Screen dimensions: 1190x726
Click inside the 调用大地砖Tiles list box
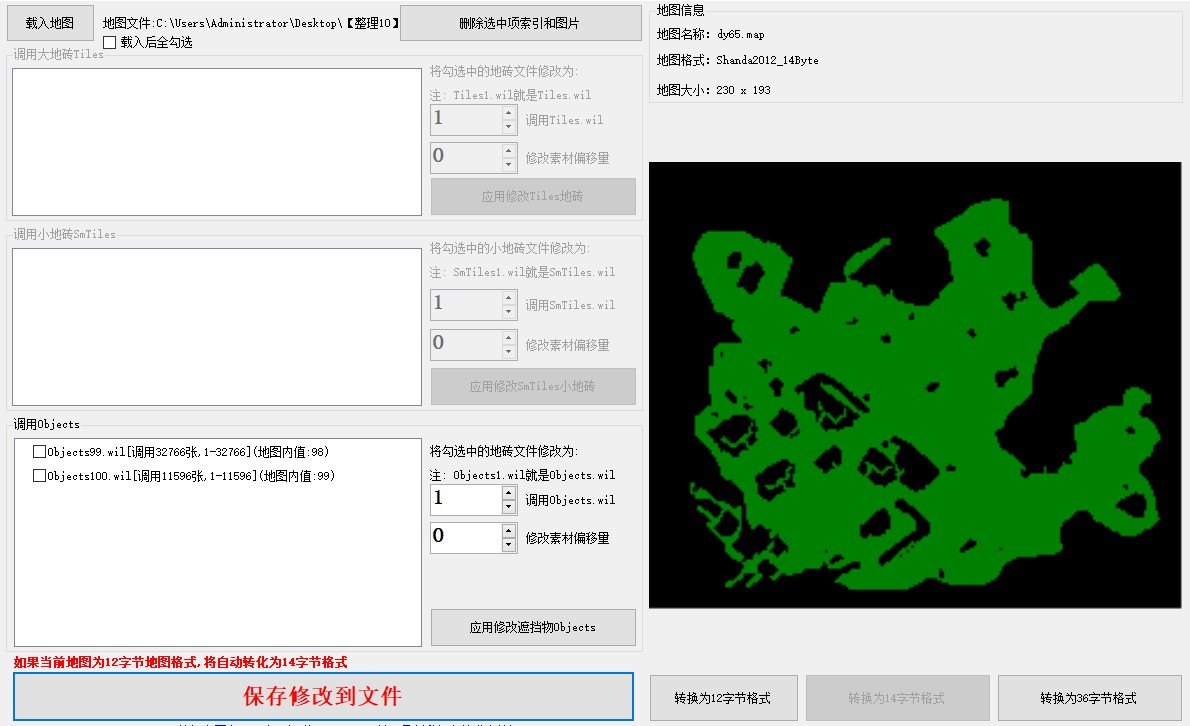216,142
